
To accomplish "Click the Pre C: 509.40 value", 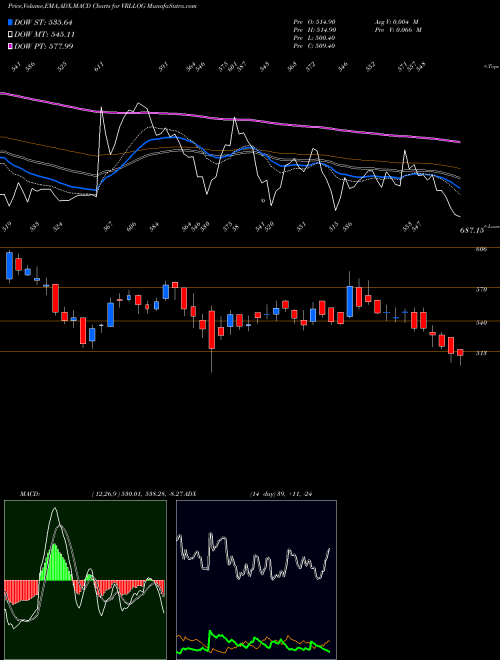I will click(314, 46).
